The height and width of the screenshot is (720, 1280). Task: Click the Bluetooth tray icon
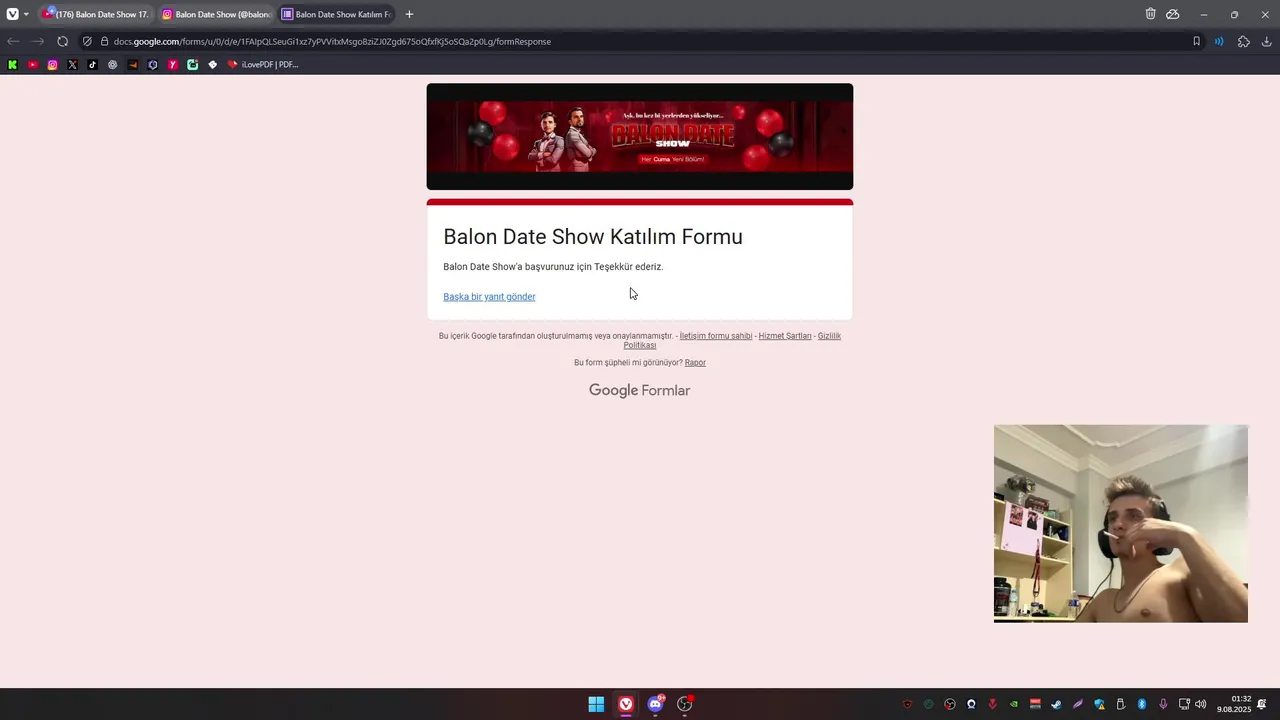pyautogui.click(x=1141, y=704)
